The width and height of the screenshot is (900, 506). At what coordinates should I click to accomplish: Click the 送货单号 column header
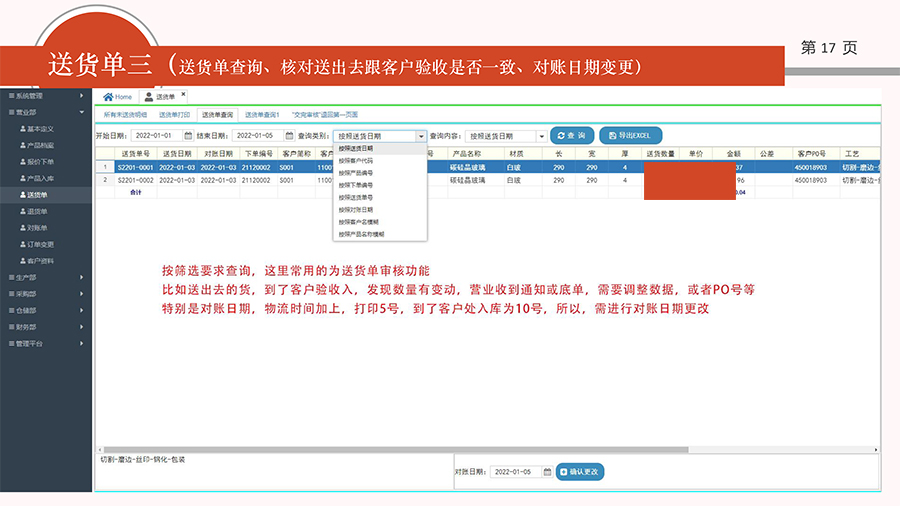(x=135, y=154)
